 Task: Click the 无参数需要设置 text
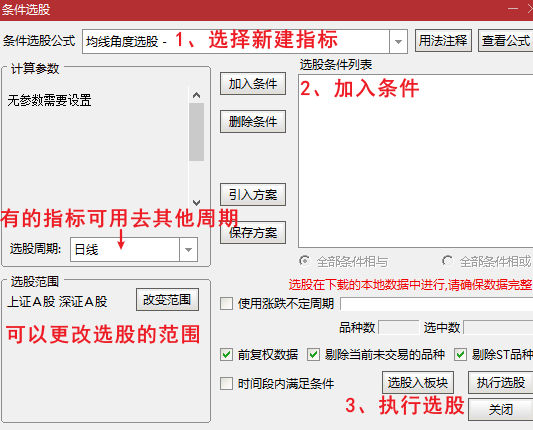click(x=49, y=100)
